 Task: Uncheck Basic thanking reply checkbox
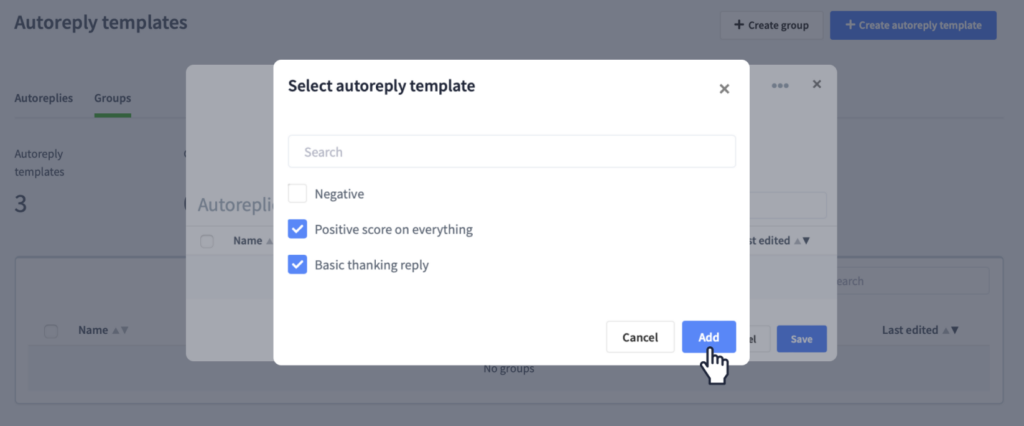(297, 265)
